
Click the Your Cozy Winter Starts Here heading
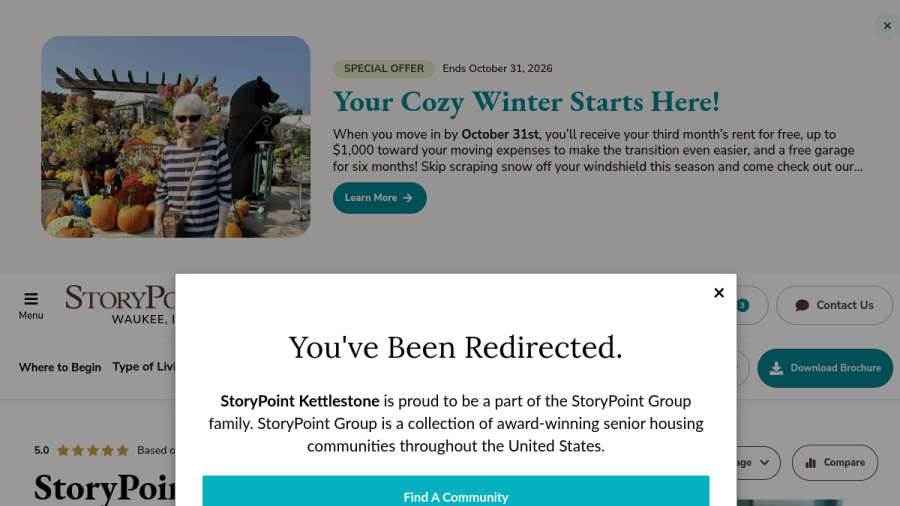(526, 102)
